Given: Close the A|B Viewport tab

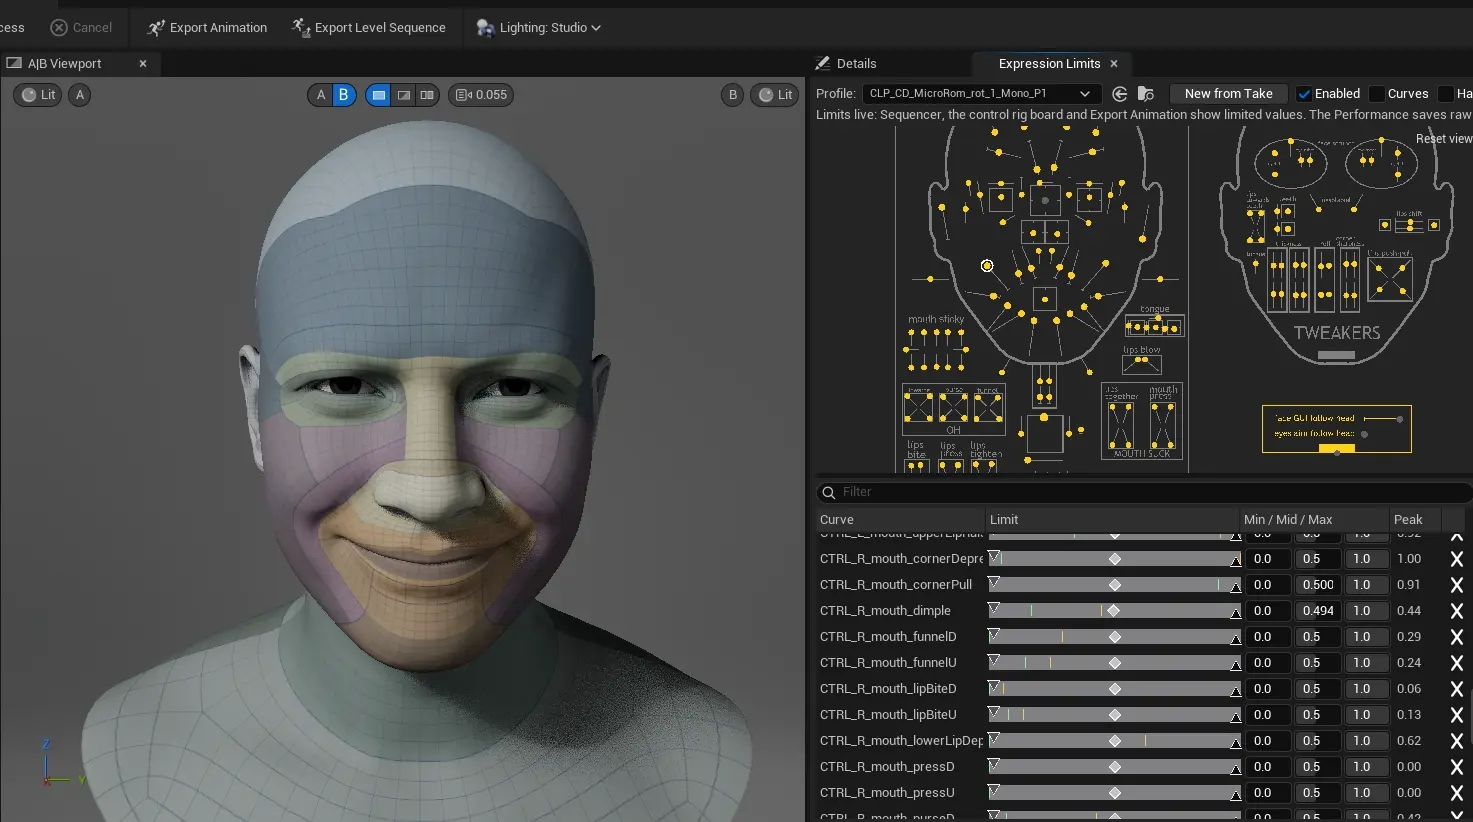Looking at the screenshot, I should point(143,63).
